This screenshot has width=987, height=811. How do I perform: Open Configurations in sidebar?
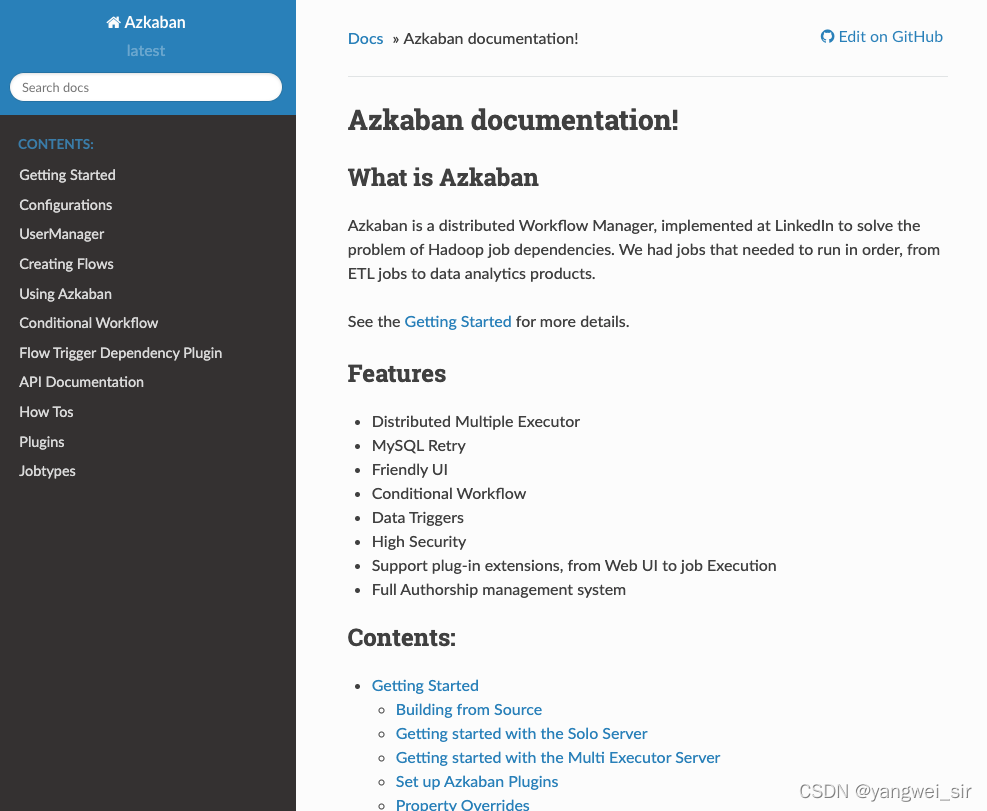(x=65, y=205)
